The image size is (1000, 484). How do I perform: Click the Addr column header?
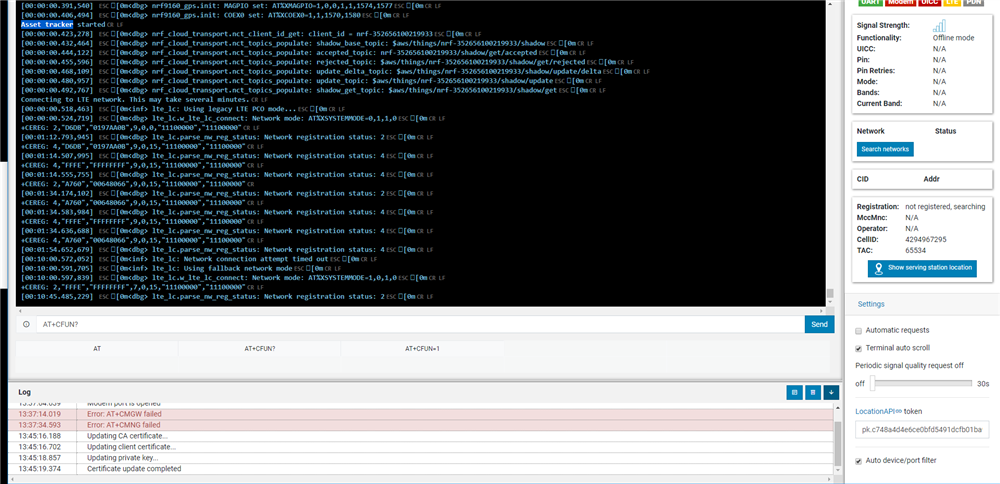pyautogui.click(x=931, y=180)
